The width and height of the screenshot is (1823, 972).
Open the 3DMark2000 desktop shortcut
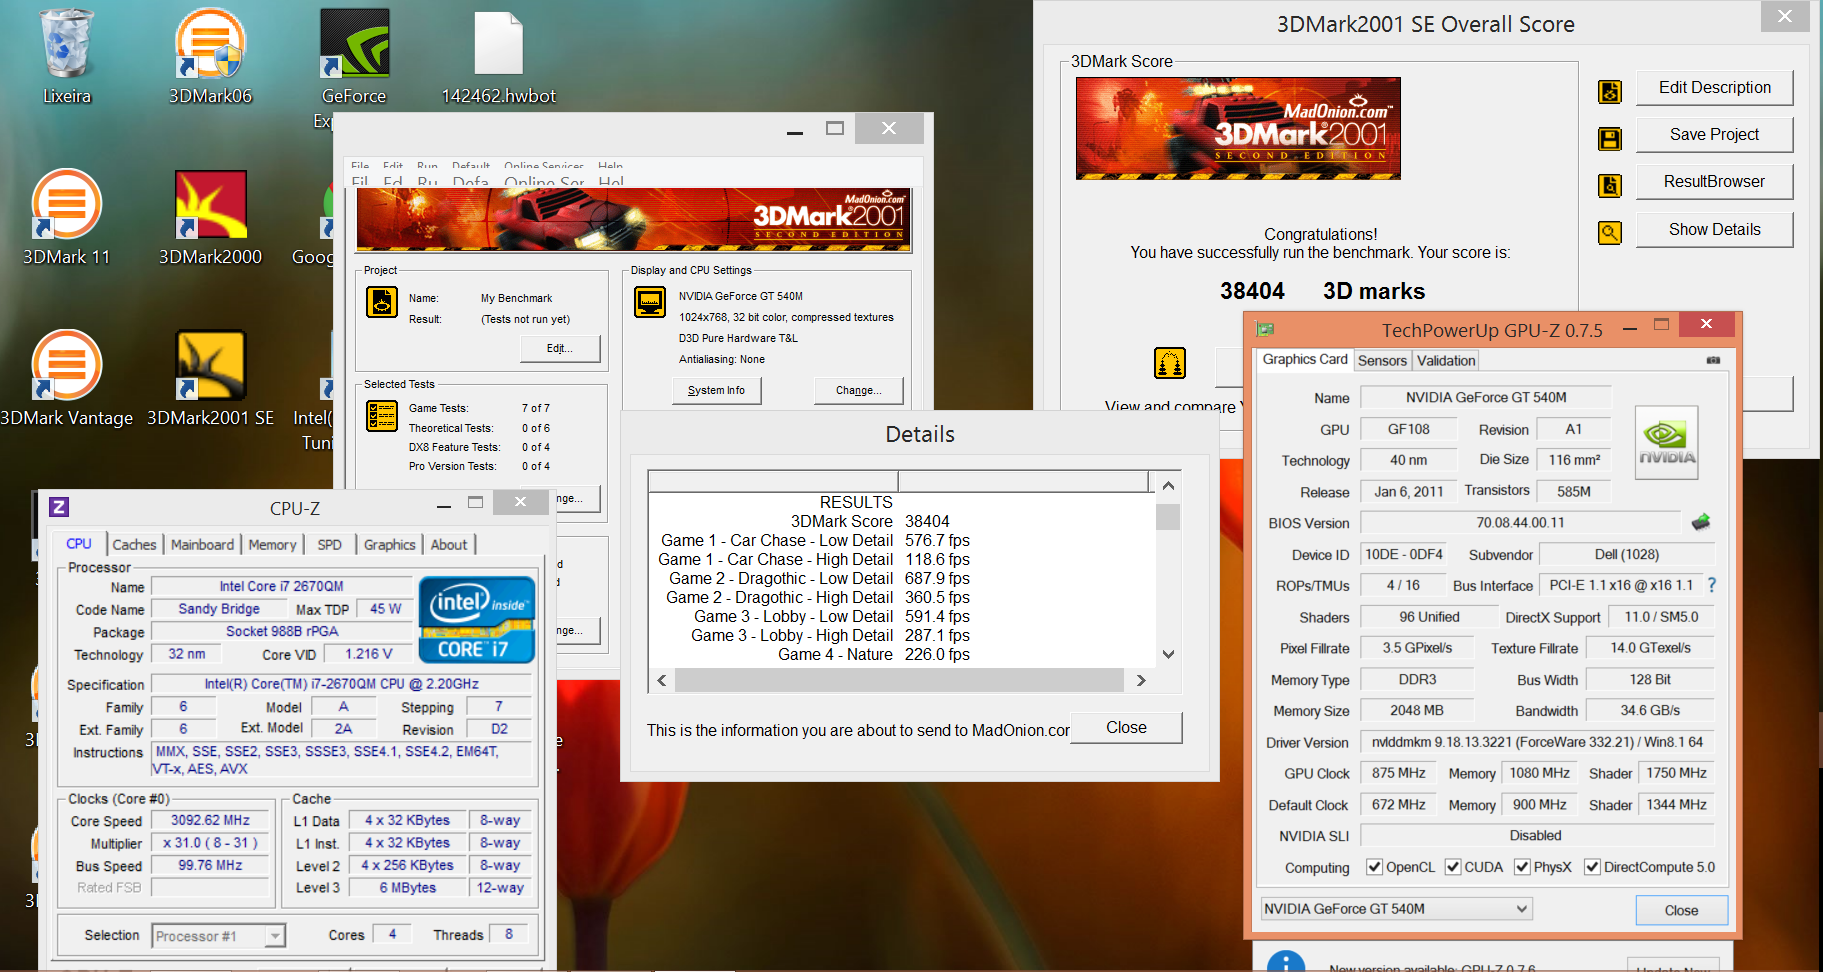coord(210,218)
